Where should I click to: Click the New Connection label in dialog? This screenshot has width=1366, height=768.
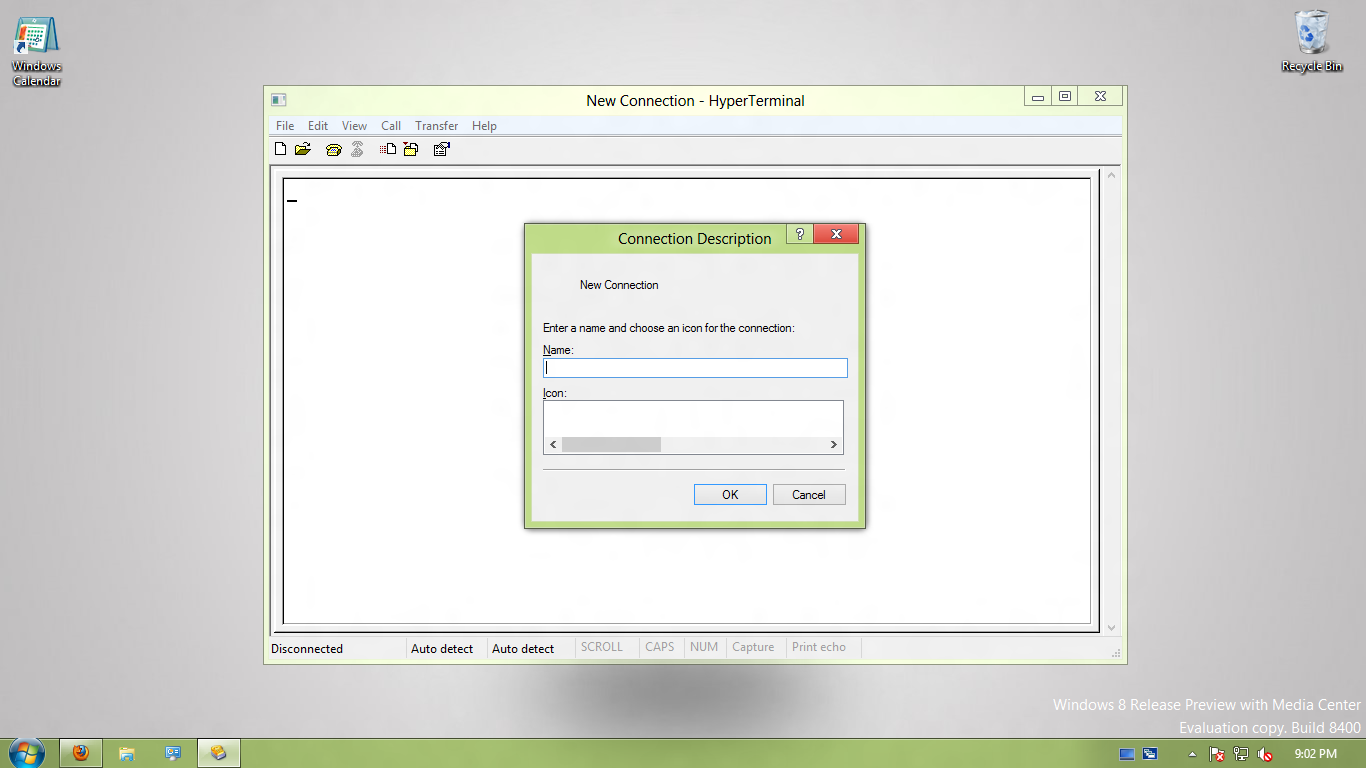click(619, 285)
